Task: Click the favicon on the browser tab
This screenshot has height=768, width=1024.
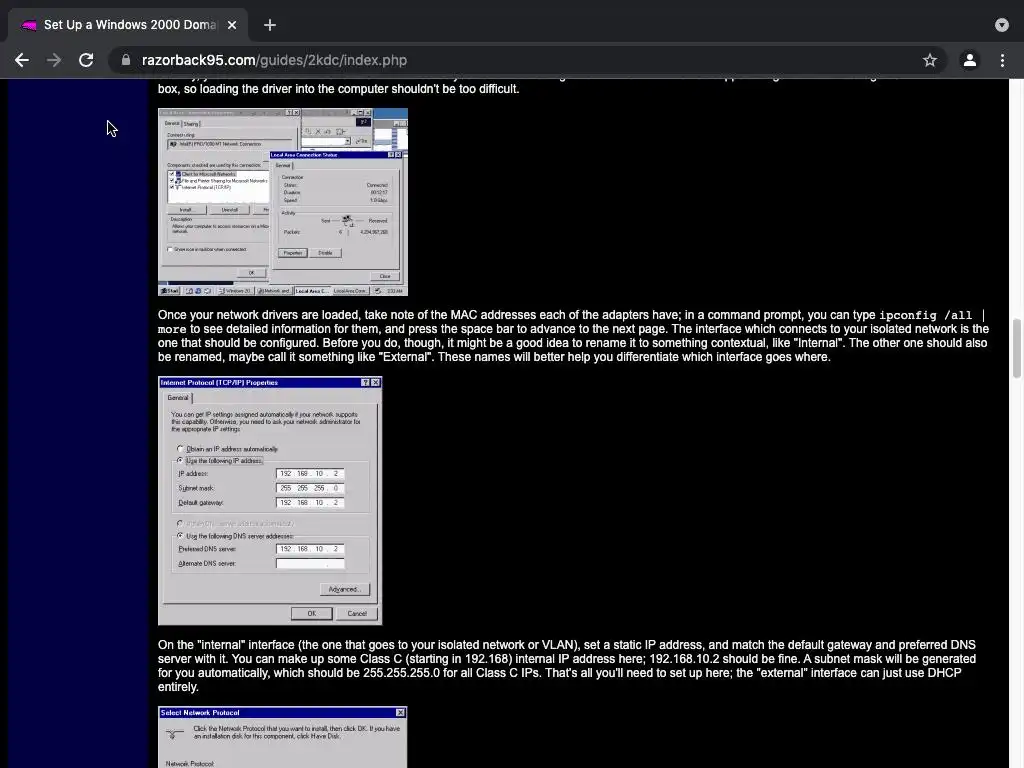Action: (29, 25)
